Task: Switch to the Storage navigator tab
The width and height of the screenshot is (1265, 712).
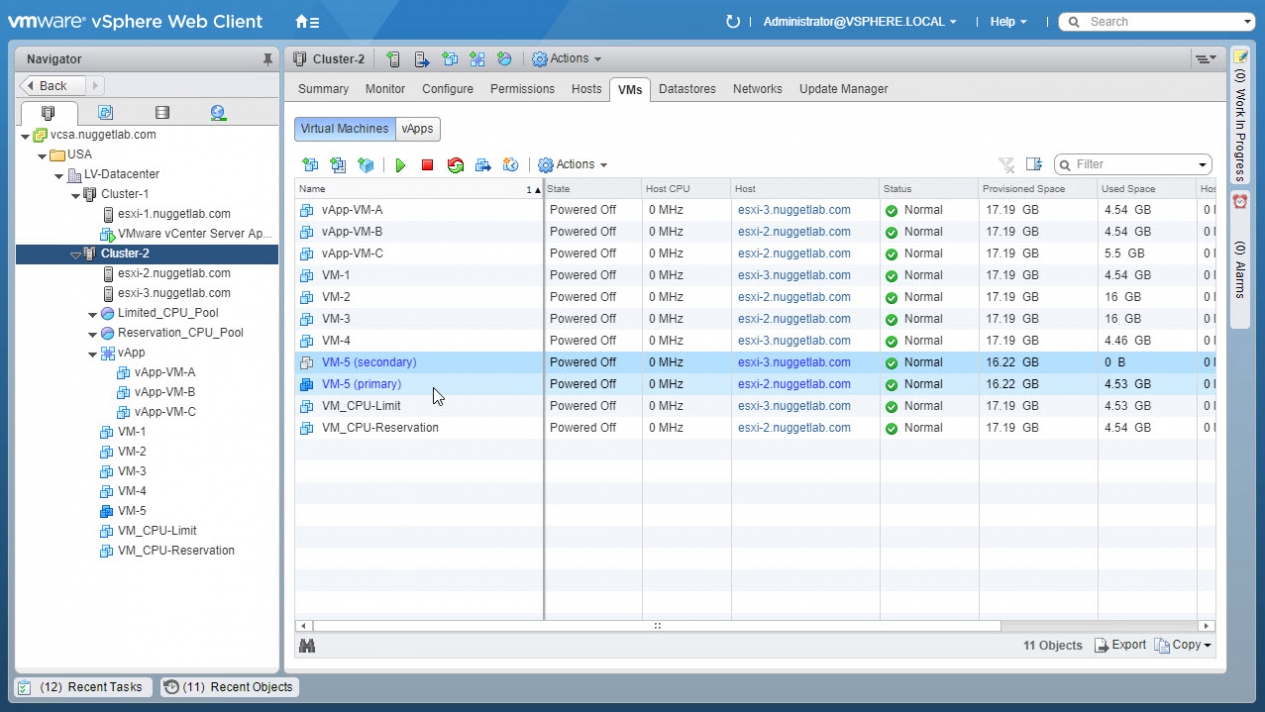Action: 162,113
